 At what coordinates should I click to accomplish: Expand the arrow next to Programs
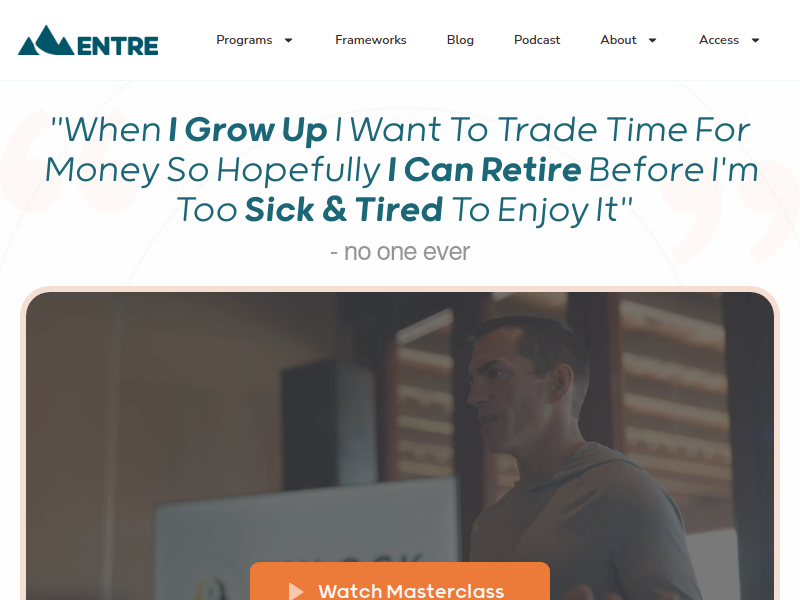click(x=288, y=40)
